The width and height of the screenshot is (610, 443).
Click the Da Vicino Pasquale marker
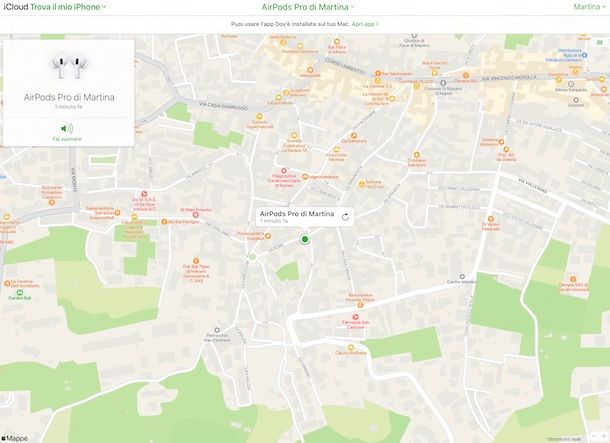(x=491, y=219)
